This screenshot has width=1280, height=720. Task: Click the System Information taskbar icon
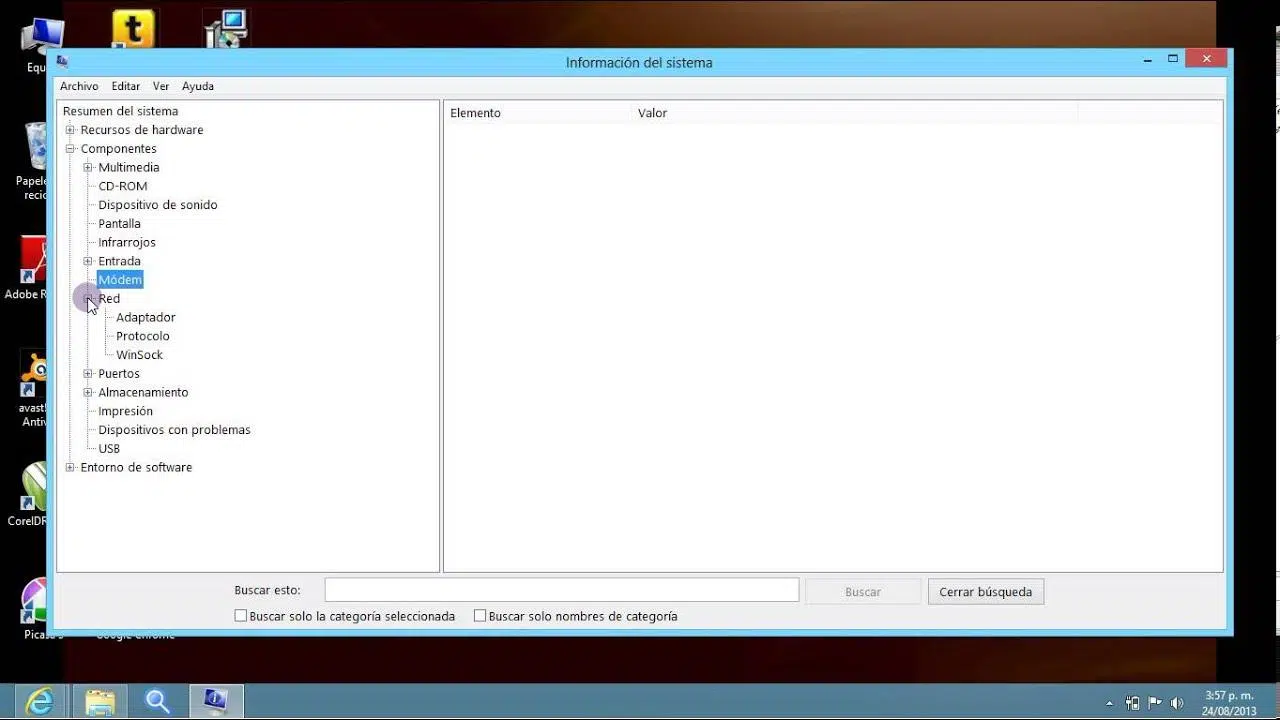[216, 702]
